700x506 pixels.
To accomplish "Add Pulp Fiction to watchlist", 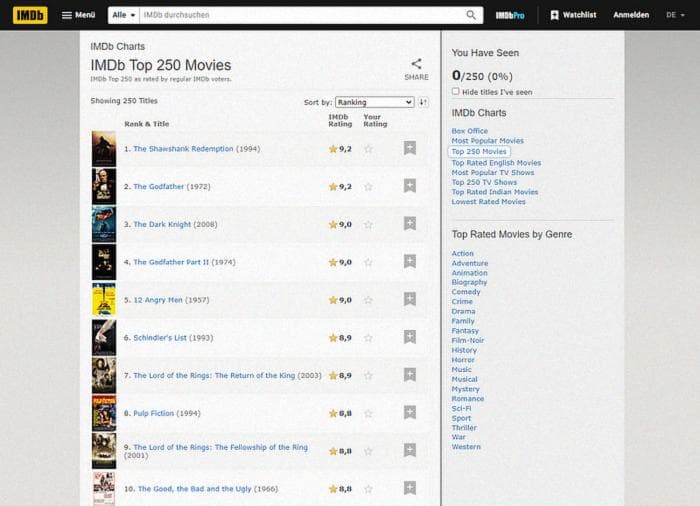I will [x=410, y=412].
